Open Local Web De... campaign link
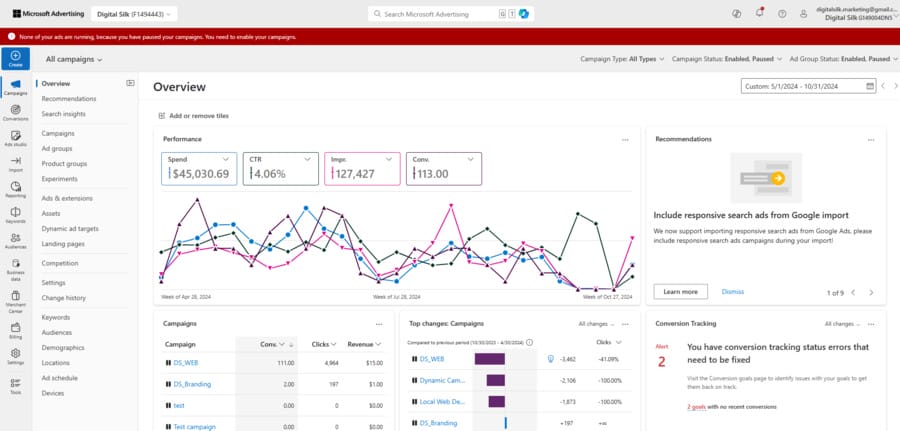Screen dimensions: 900x431 coord(442,401)
